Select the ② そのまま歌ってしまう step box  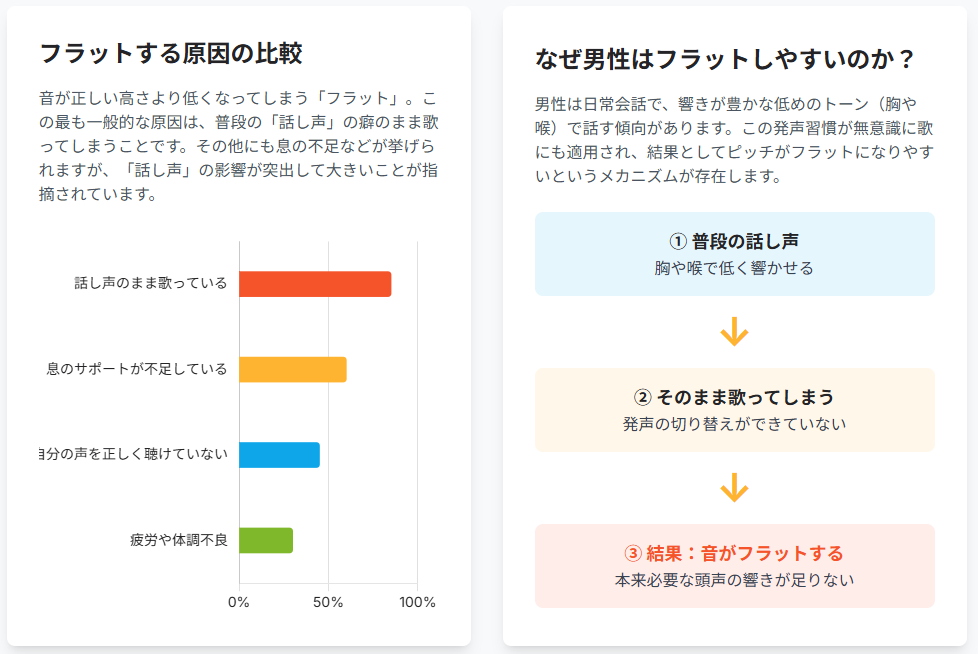(x=734, y=410)
